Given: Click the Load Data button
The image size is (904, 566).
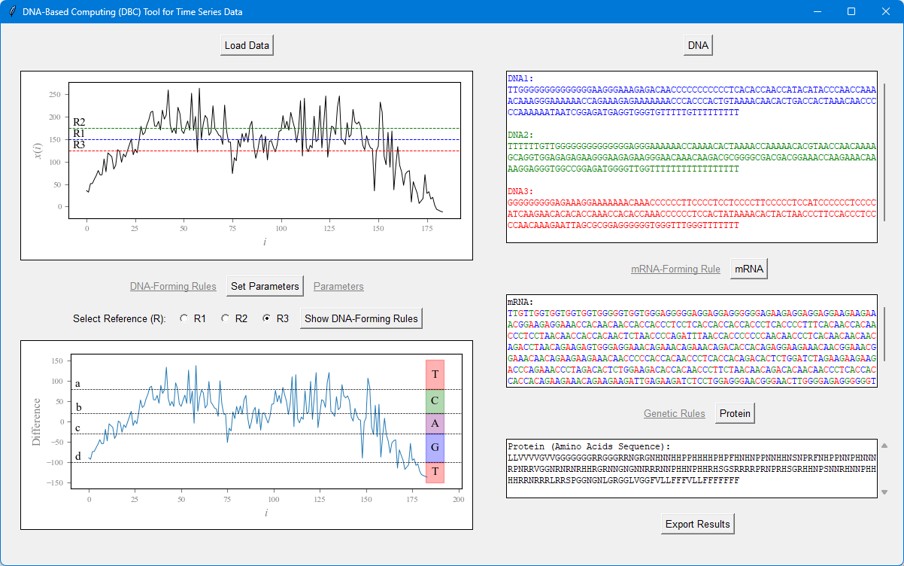Looking at the screenshot, I should (247, 46).
